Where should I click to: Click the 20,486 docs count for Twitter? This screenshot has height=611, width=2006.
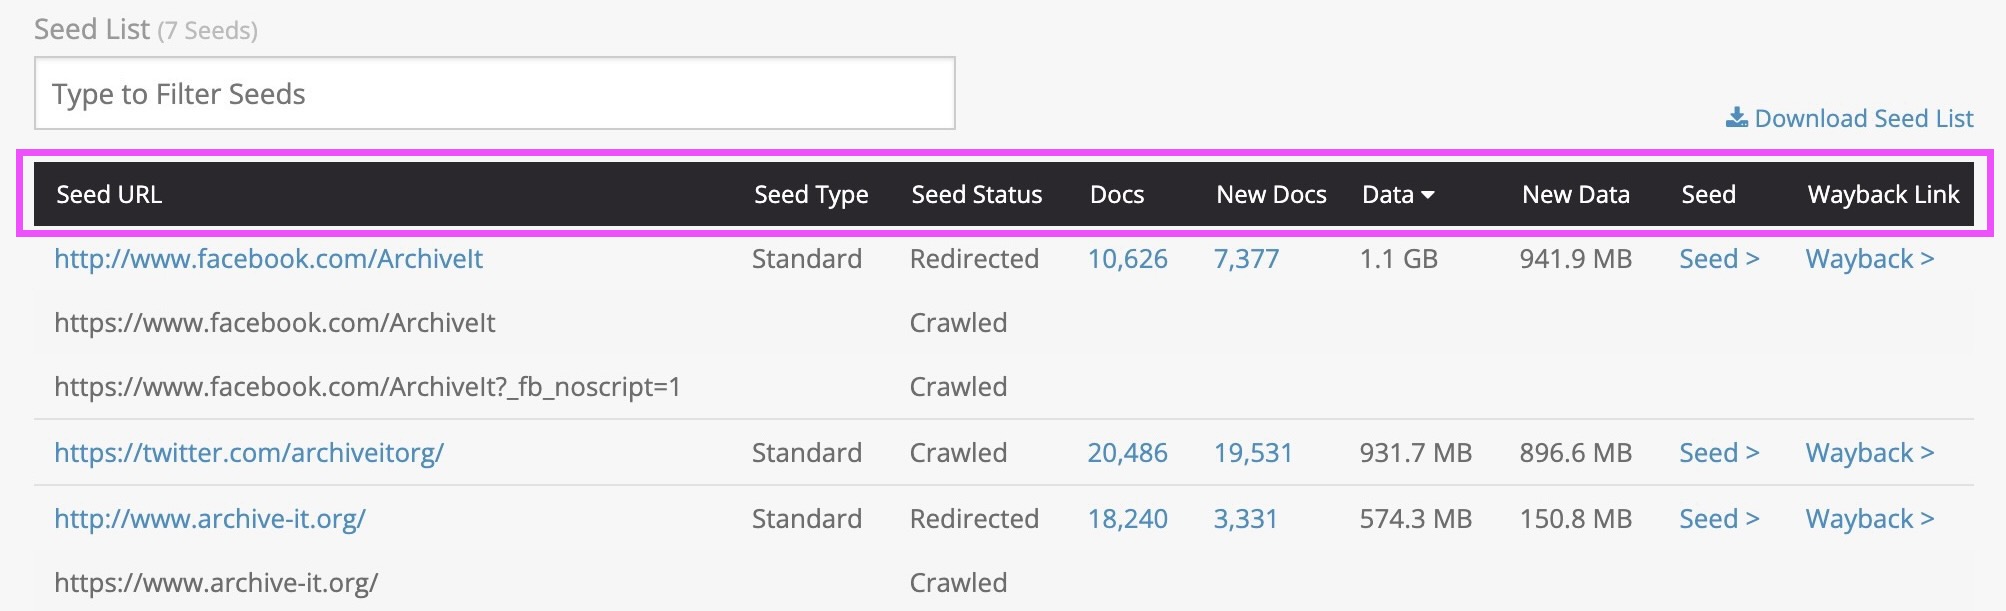click(x=1127, y=453)
